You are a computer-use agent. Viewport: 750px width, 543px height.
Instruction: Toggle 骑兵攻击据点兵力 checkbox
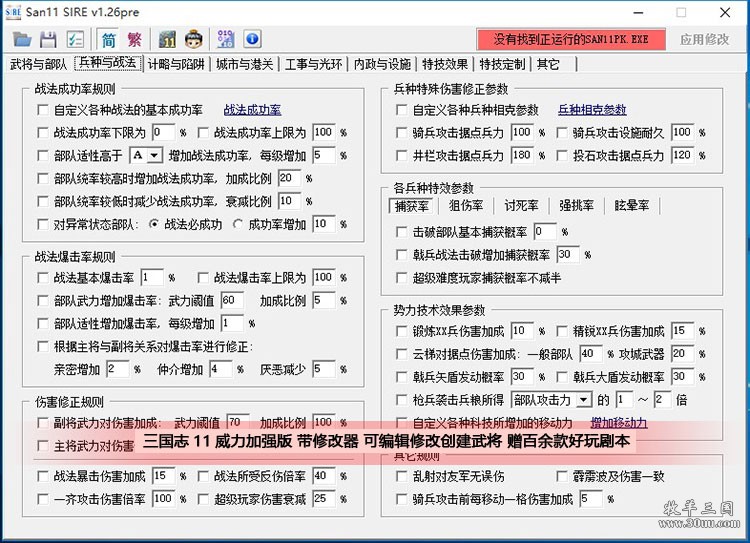(x=402, y=133)
